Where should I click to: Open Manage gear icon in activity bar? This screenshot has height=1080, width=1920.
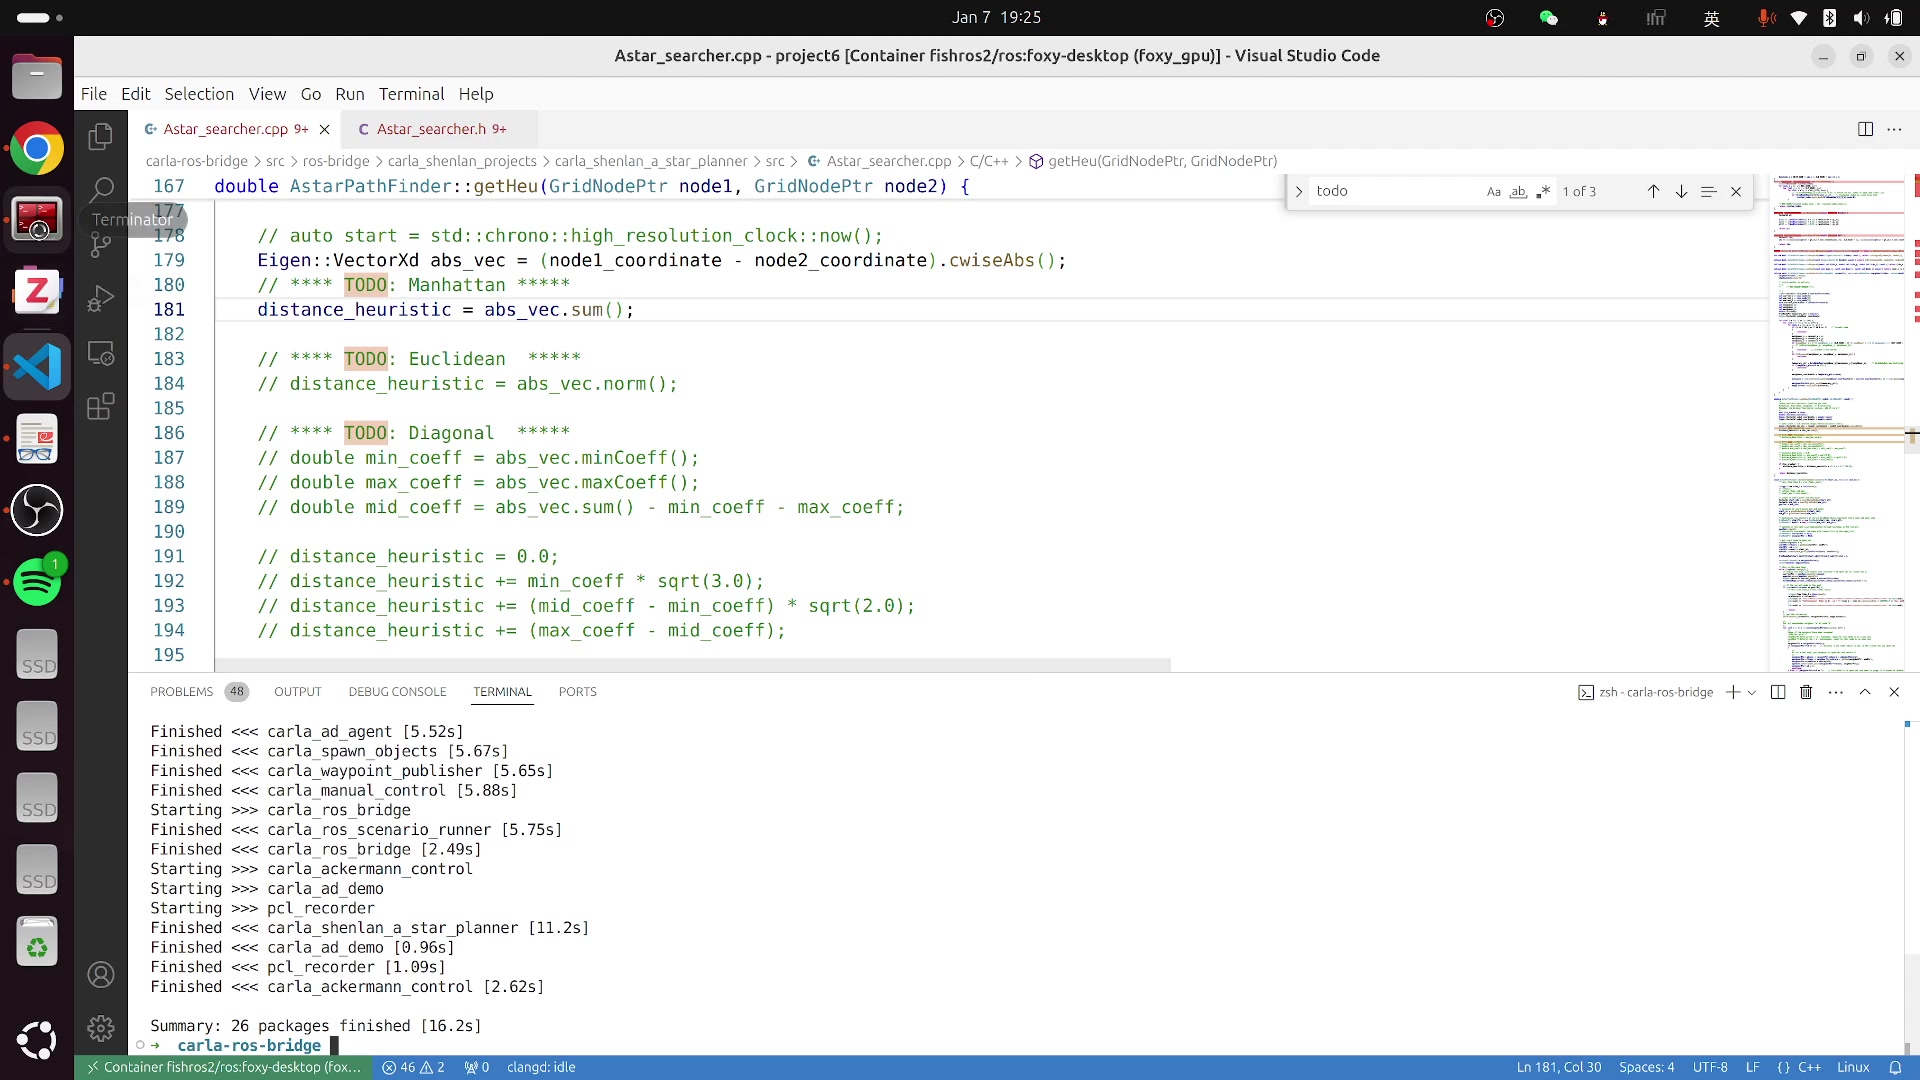100,1028
